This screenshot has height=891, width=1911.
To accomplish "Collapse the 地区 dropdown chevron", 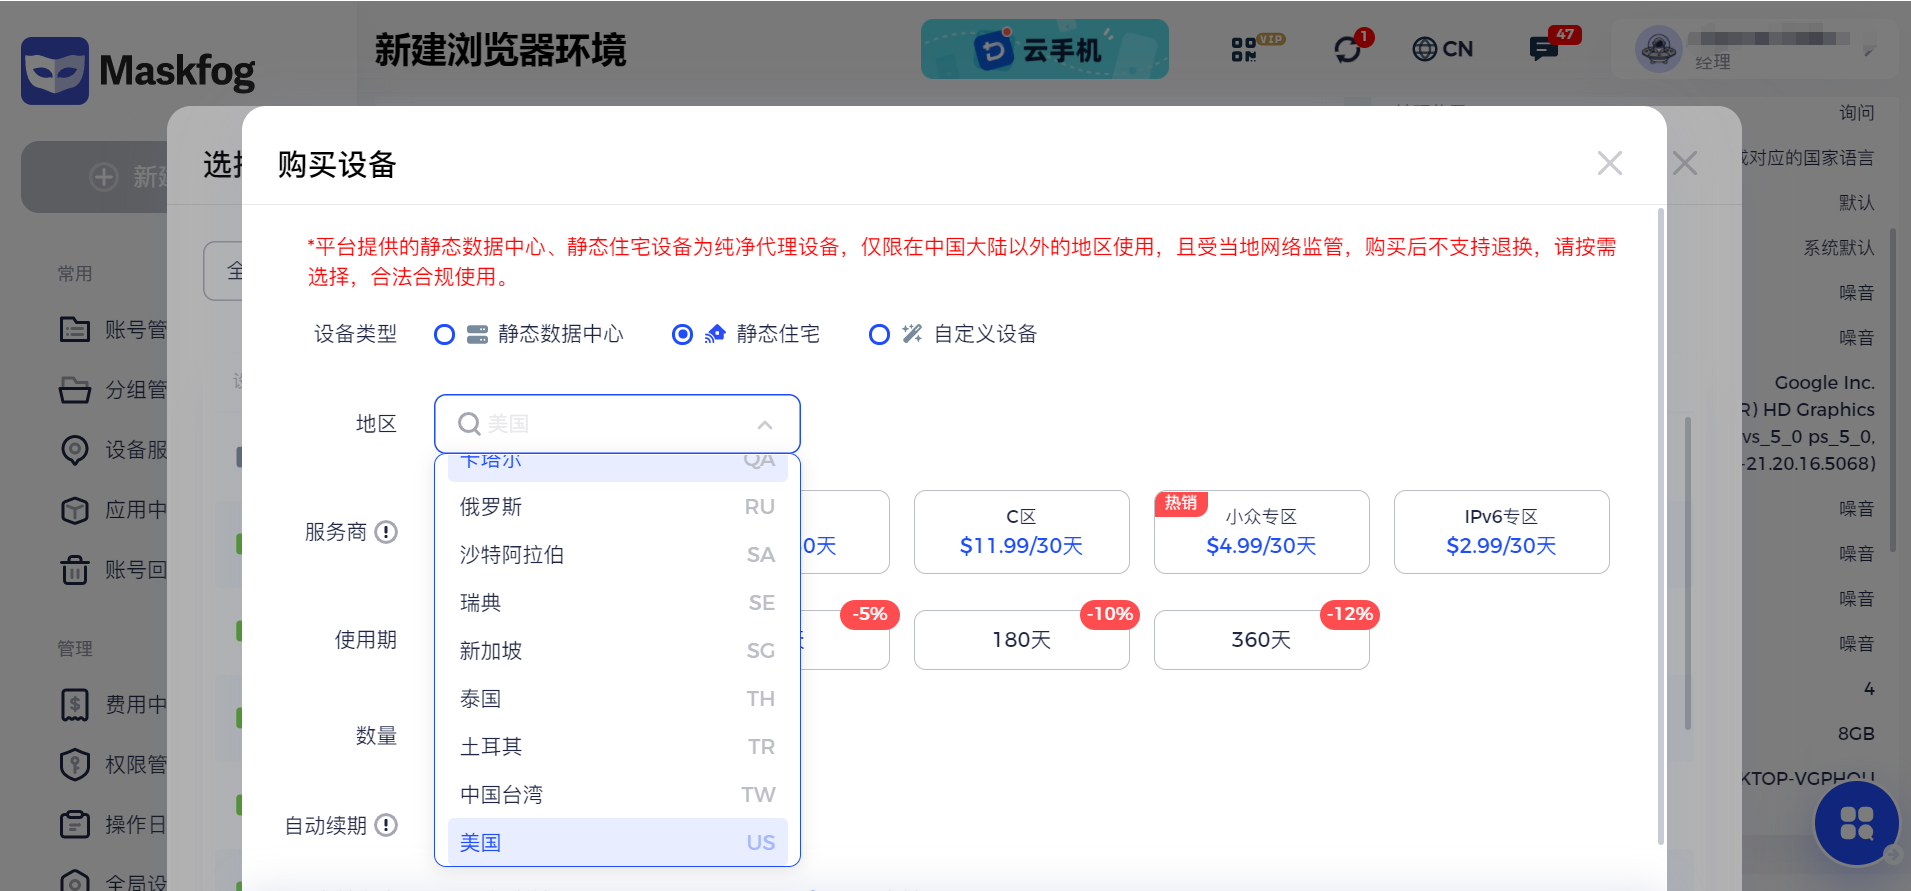I will [765, 425].
